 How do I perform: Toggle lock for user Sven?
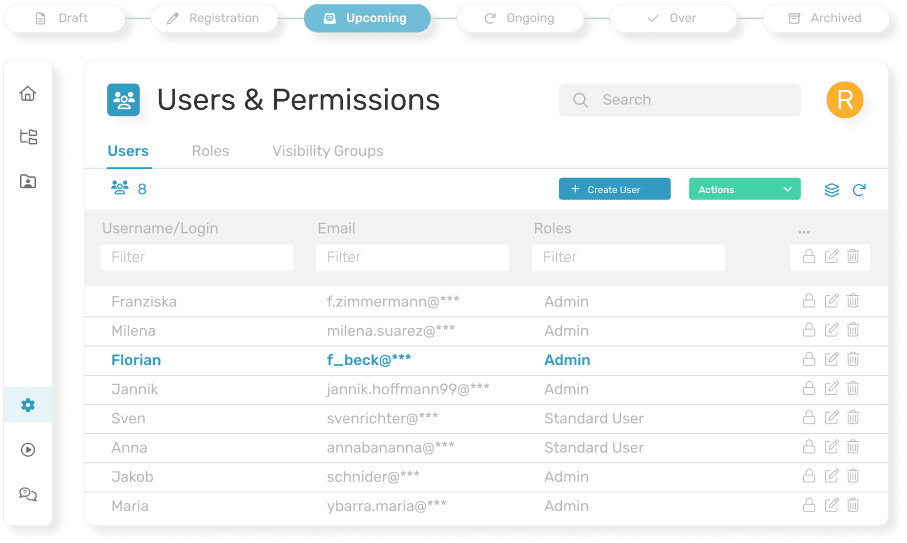tap(809, 418)
